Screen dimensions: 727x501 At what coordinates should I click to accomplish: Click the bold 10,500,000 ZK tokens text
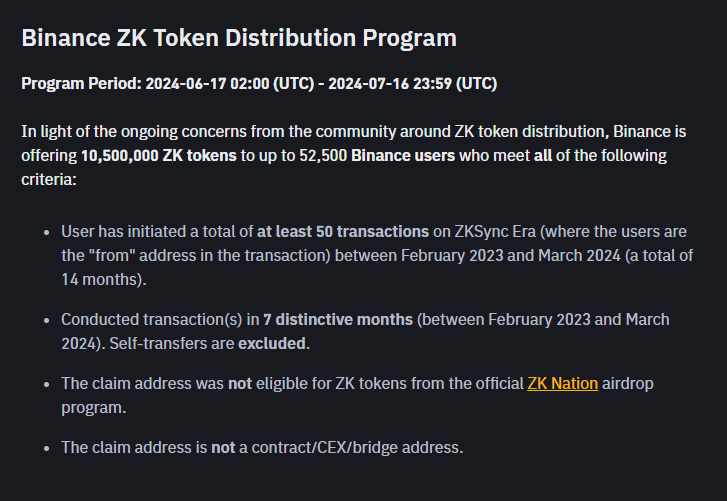click(x=159, y=156)
